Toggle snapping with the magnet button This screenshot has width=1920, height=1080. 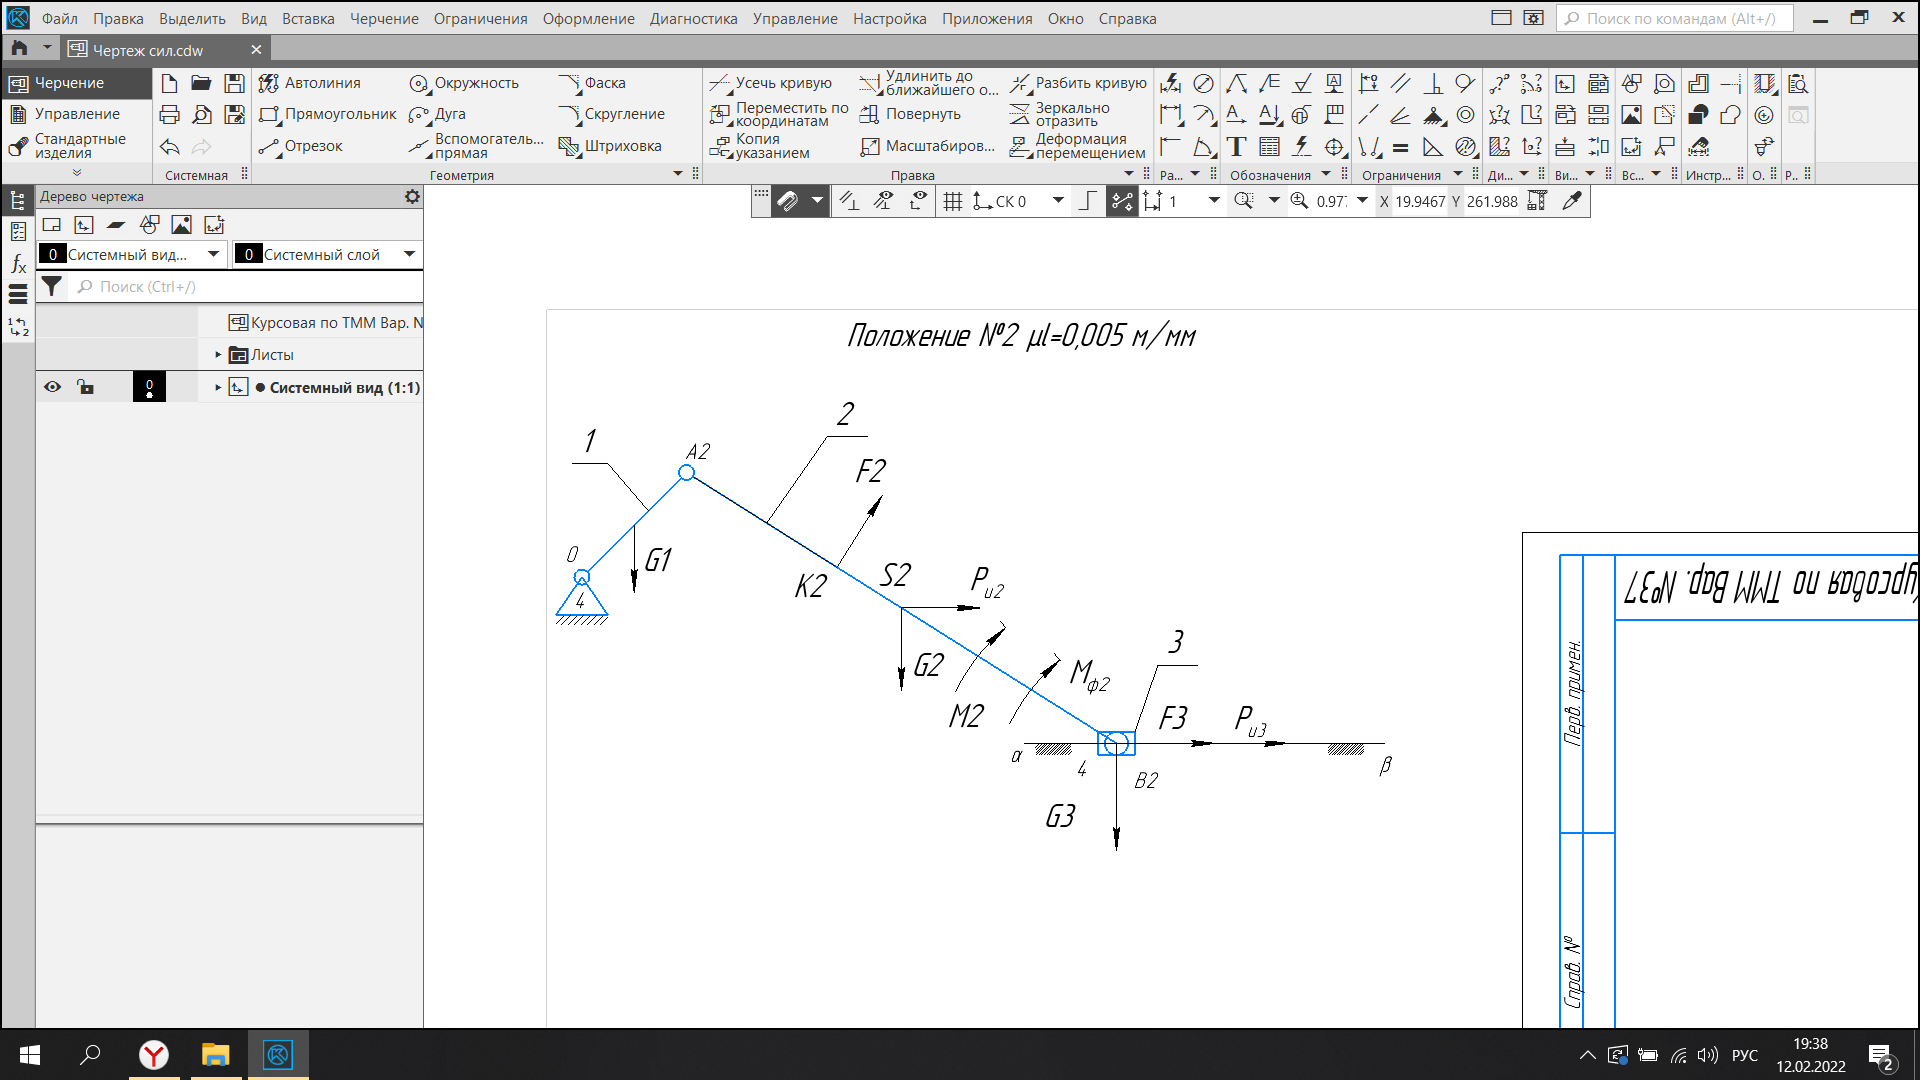788,201
